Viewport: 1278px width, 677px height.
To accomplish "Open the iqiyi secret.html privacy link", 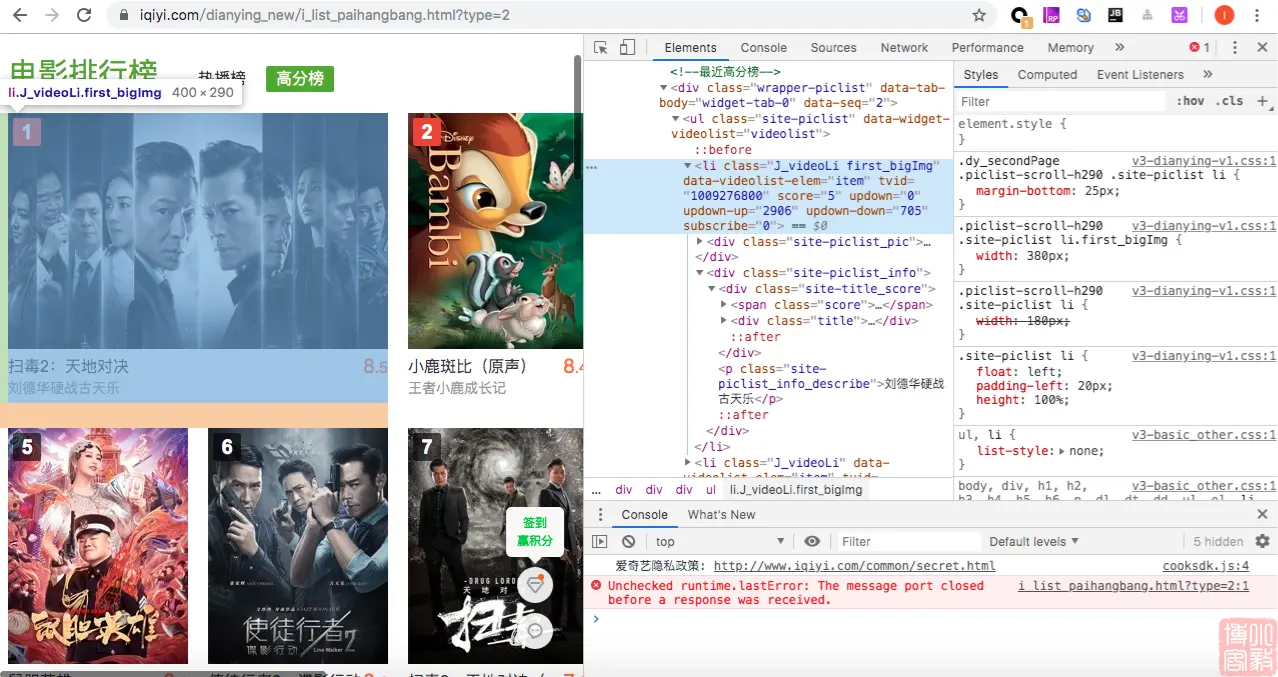I will coord(854,566).
